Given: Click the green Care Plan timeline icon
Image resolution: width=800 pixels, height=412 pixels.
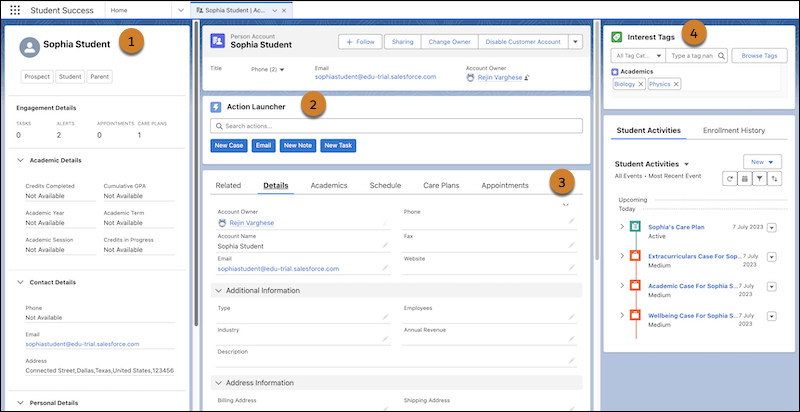Looking at the screenshot, I should point(635,226).
